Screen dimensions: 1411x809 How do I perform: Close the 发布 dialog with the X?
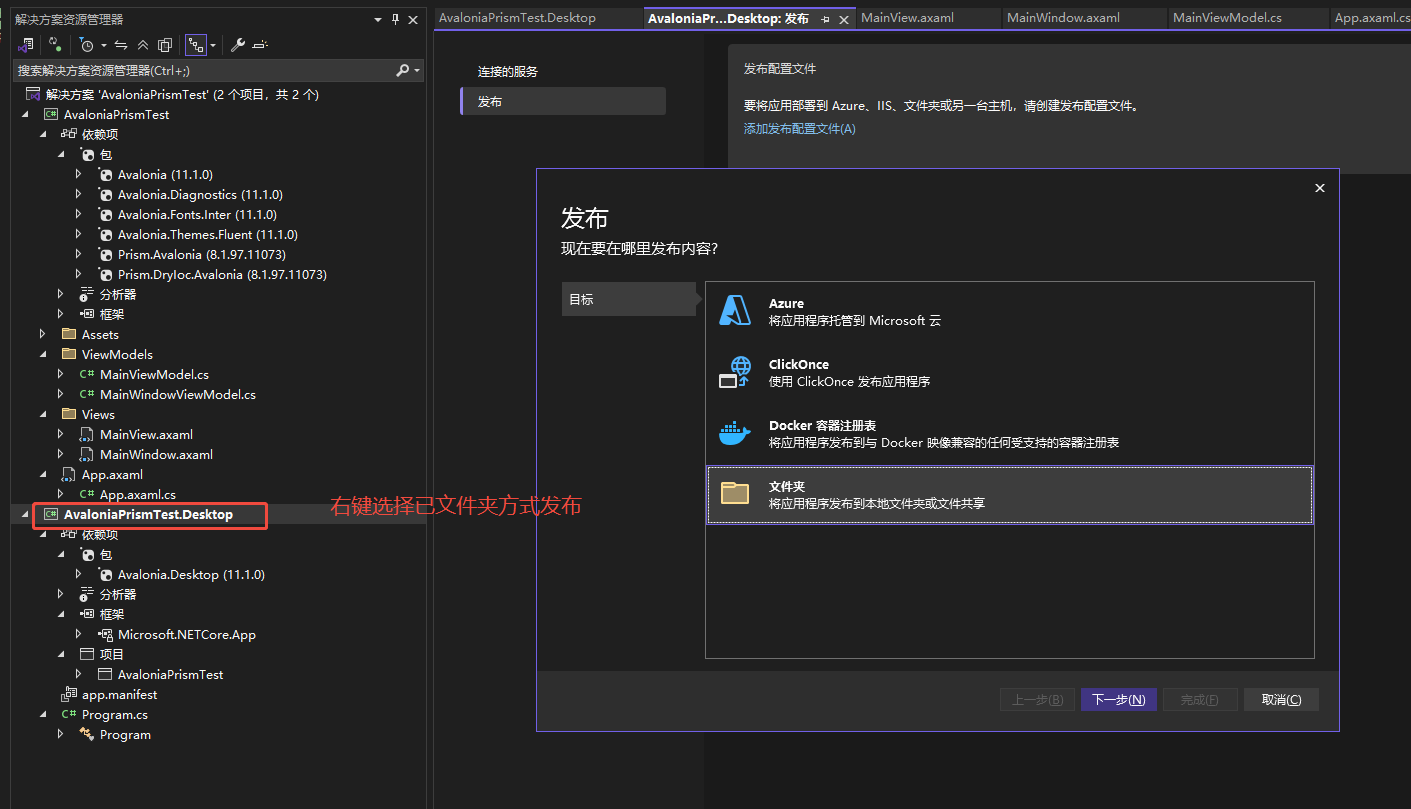(1320, 188)
